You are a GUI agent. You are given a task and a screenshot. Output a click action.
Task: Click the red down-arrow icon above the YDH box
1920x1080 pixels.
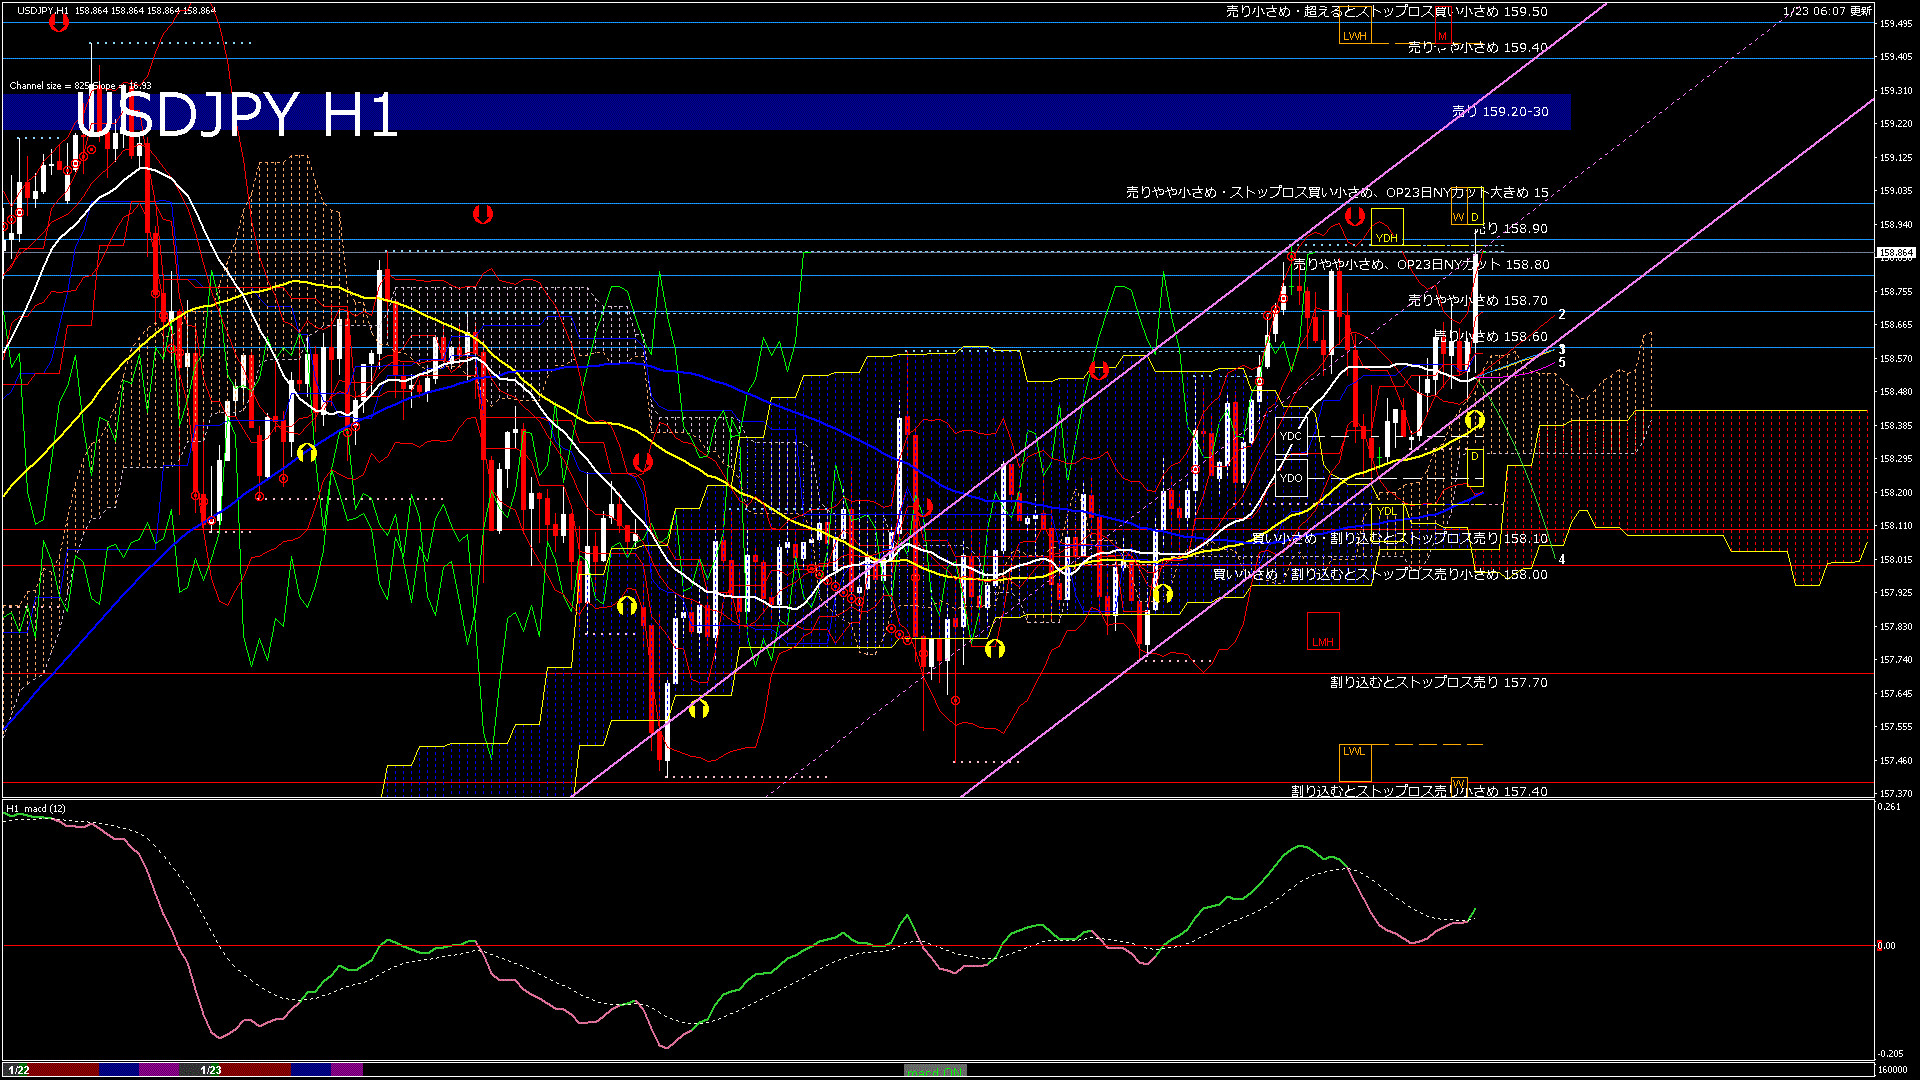click(1354, 215)
